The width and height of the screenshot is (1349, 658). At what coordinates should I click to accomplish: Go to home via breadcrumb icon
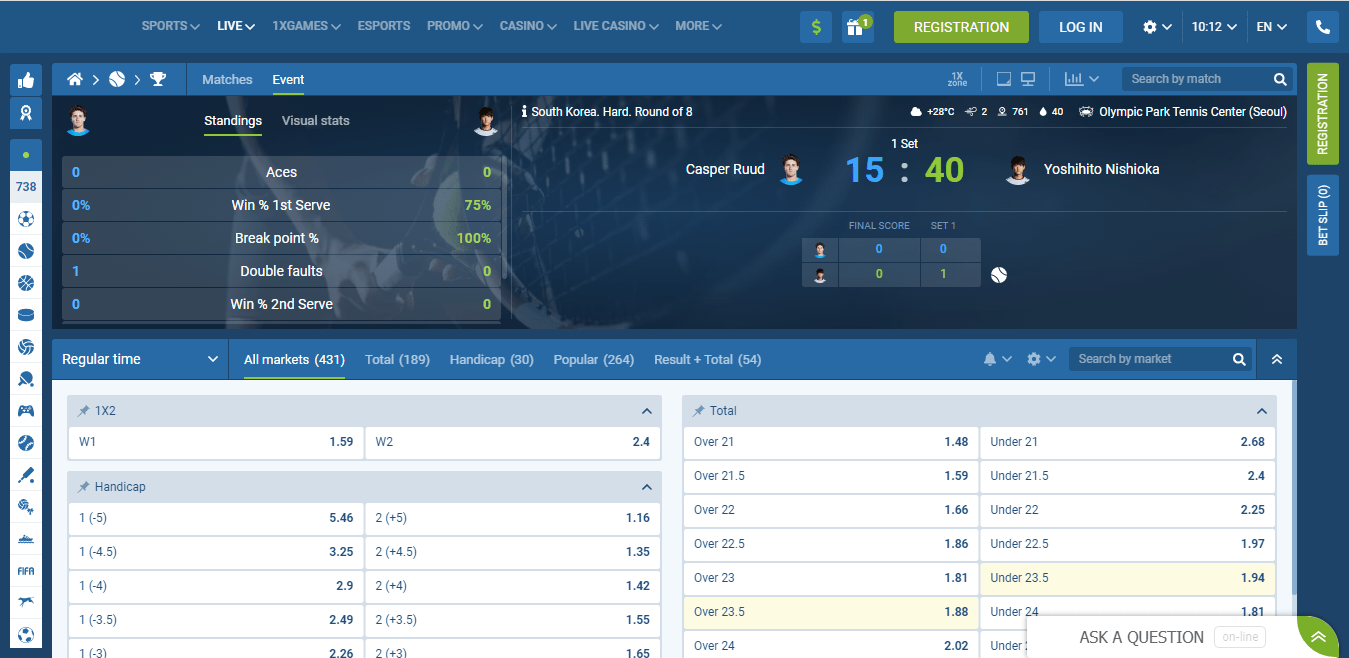tap(75, 79)
